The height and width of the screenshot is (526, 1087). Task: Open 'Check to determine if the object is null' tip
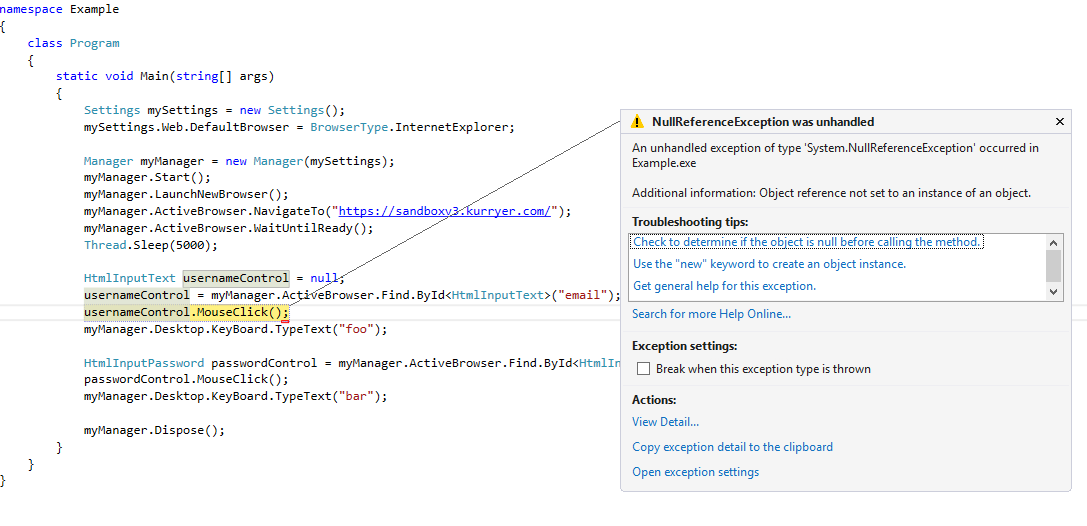[x=806, y=242]
